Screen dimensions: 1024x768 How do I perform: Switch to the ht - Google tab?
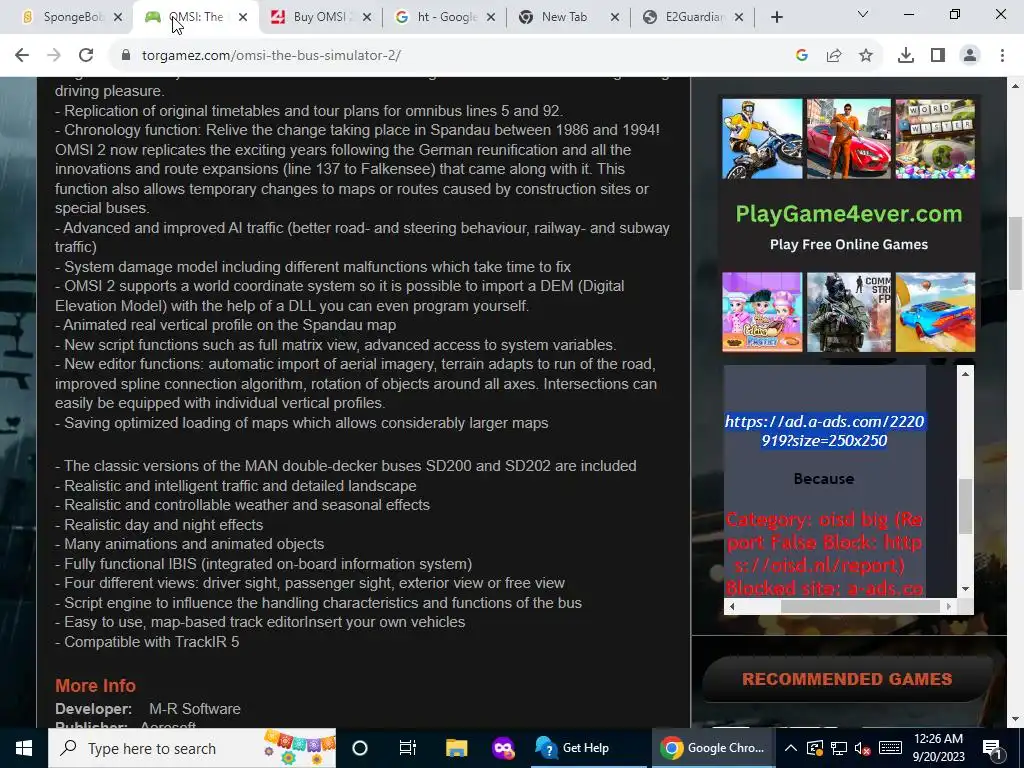(x=438, y=17)
